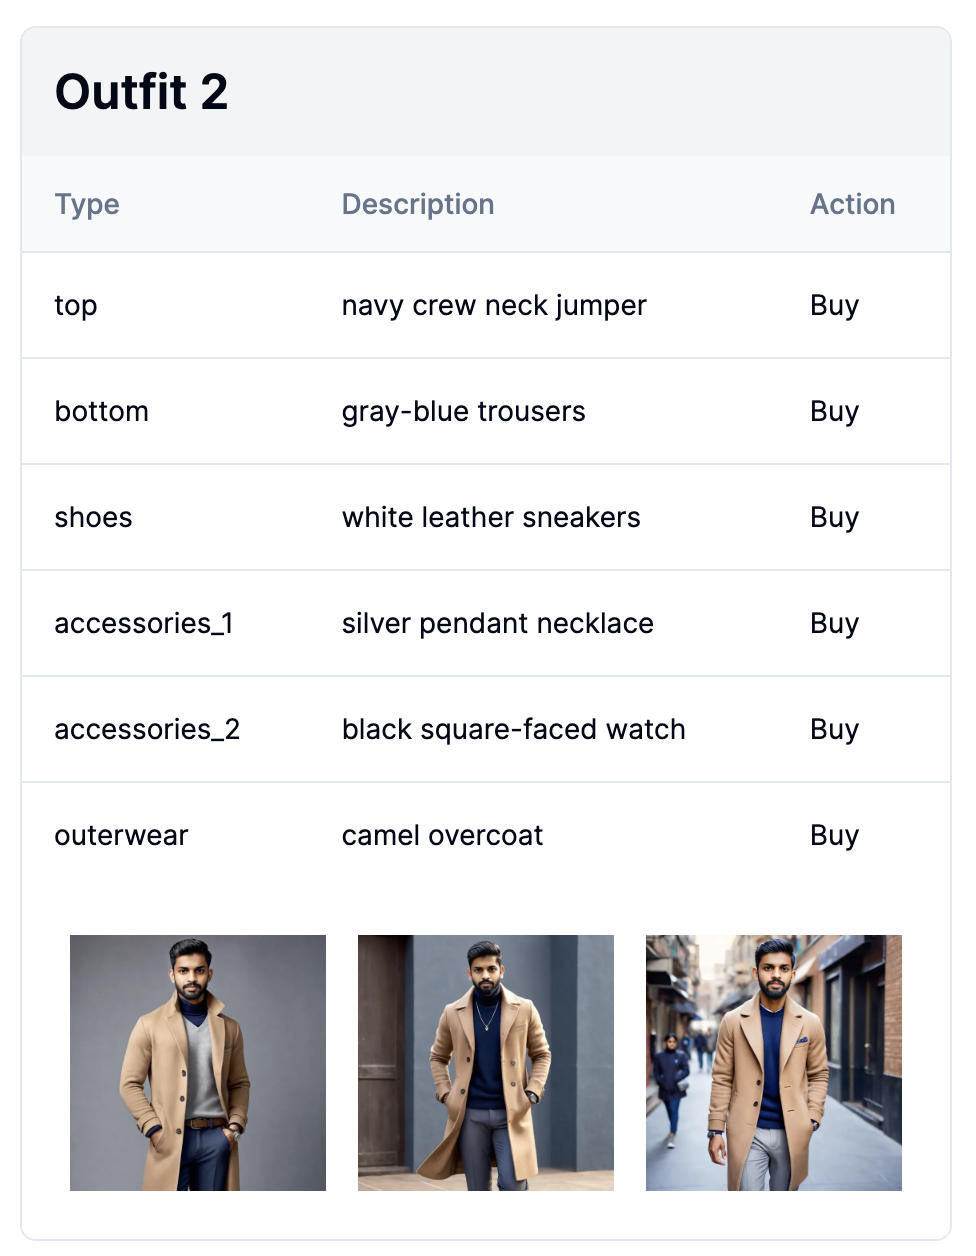Click the Action column header
This screenshot has height=1256, width=976.
click(852, 204)
